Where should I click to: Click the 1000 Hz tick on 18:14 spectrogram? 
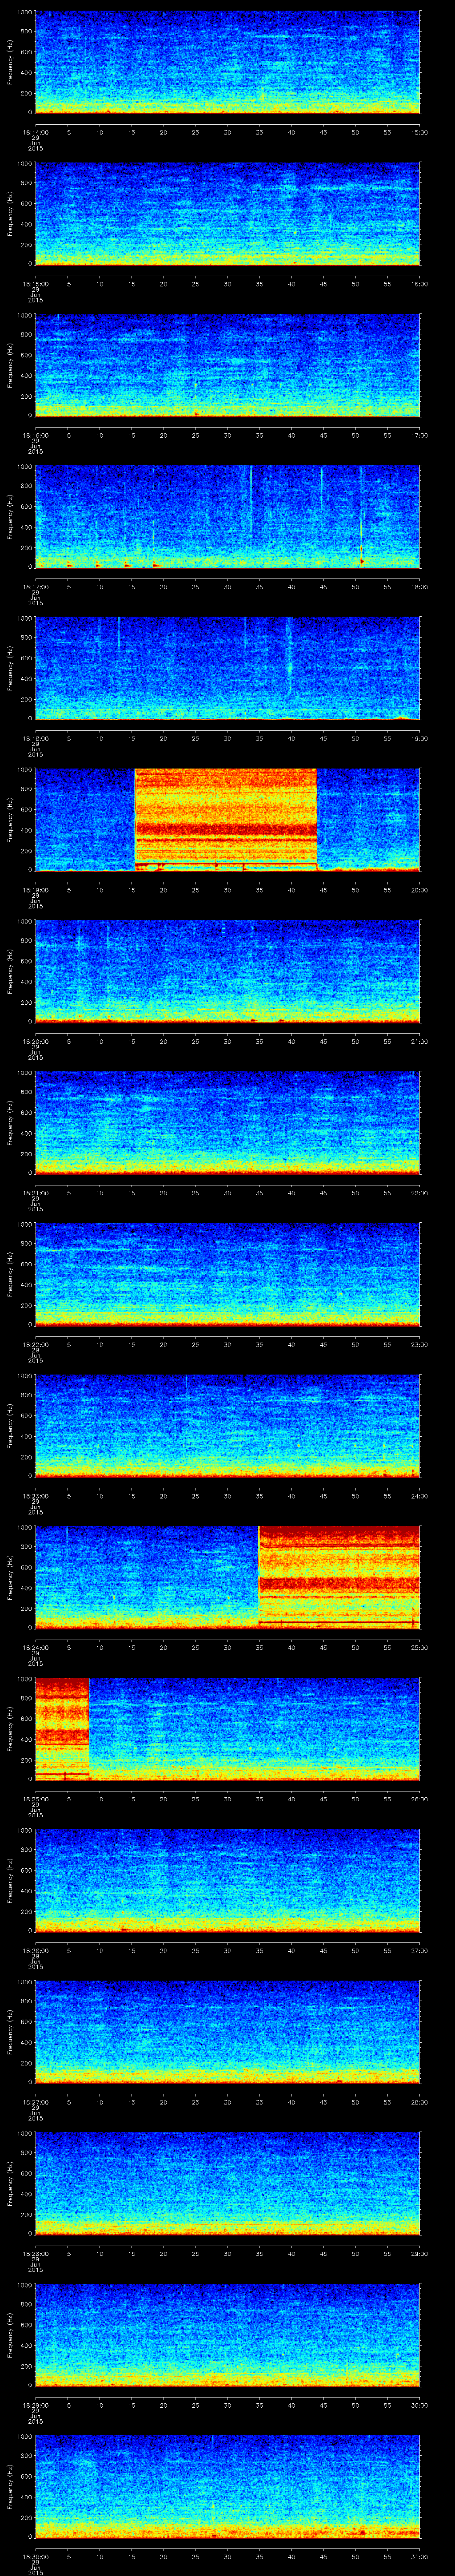(24, 13)
